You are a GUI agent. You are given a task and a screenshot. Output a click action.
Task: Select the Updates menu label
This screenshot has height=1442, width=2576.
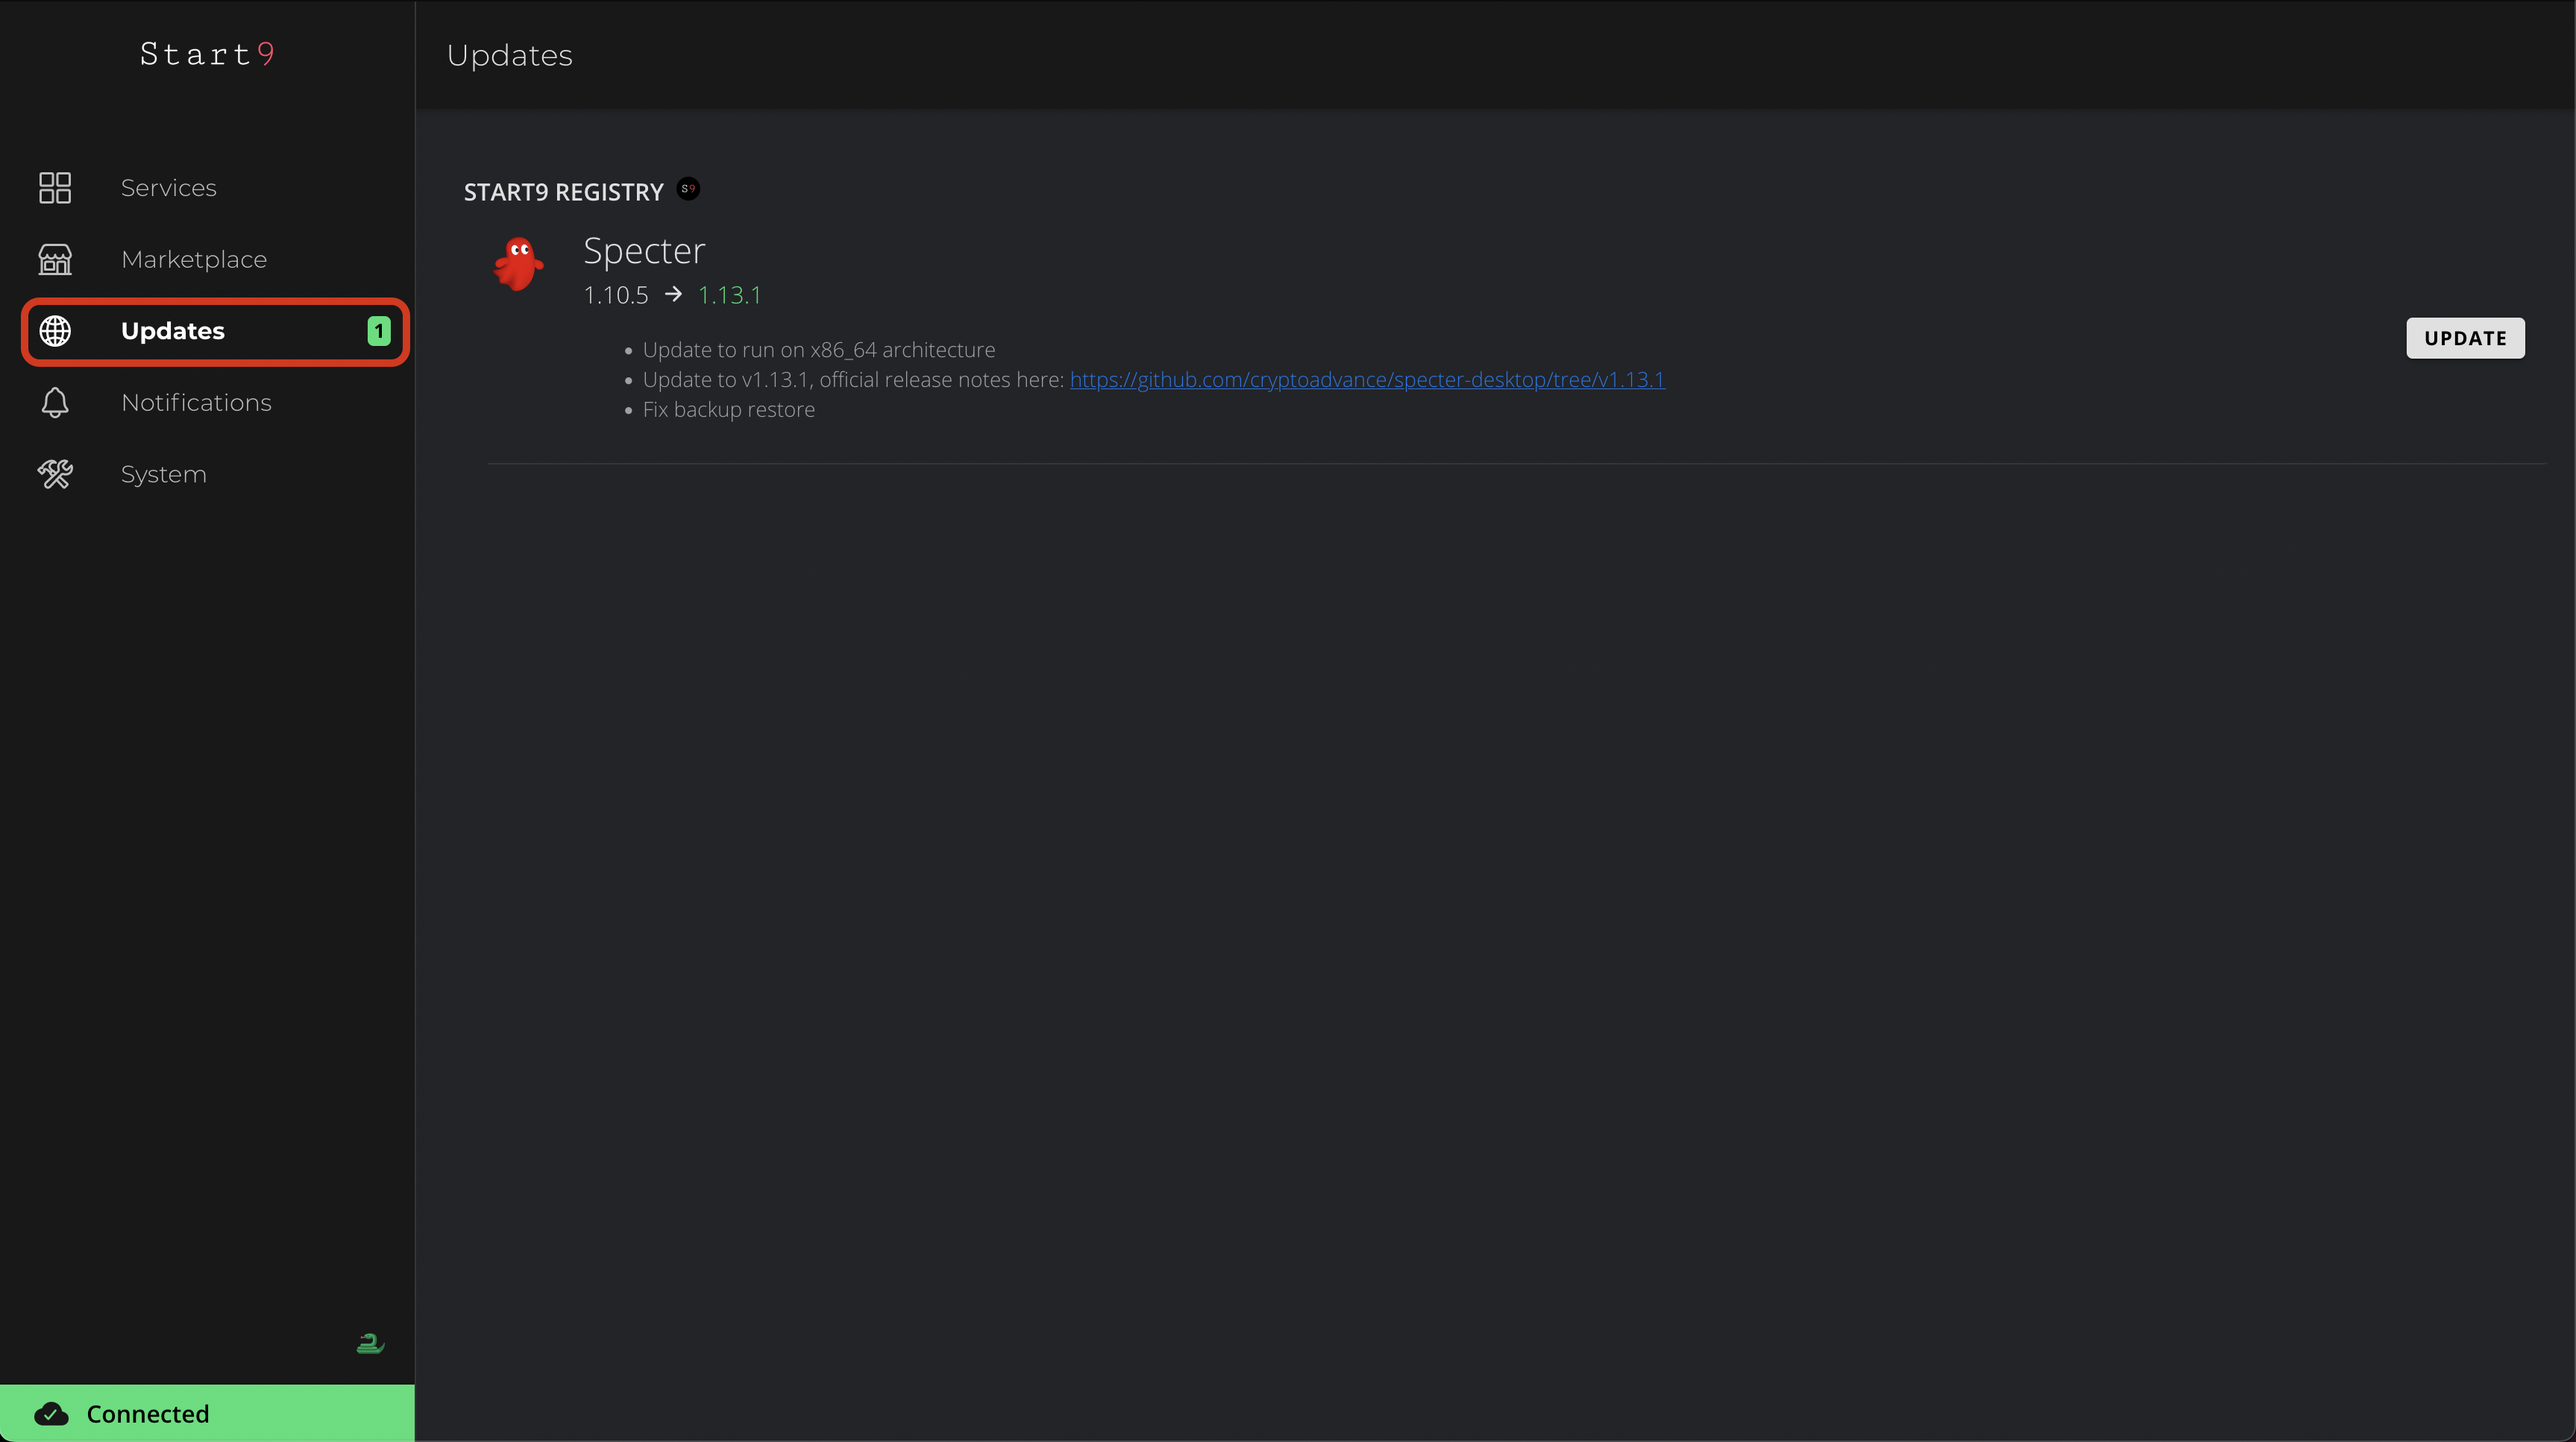(x=172, y=331)
